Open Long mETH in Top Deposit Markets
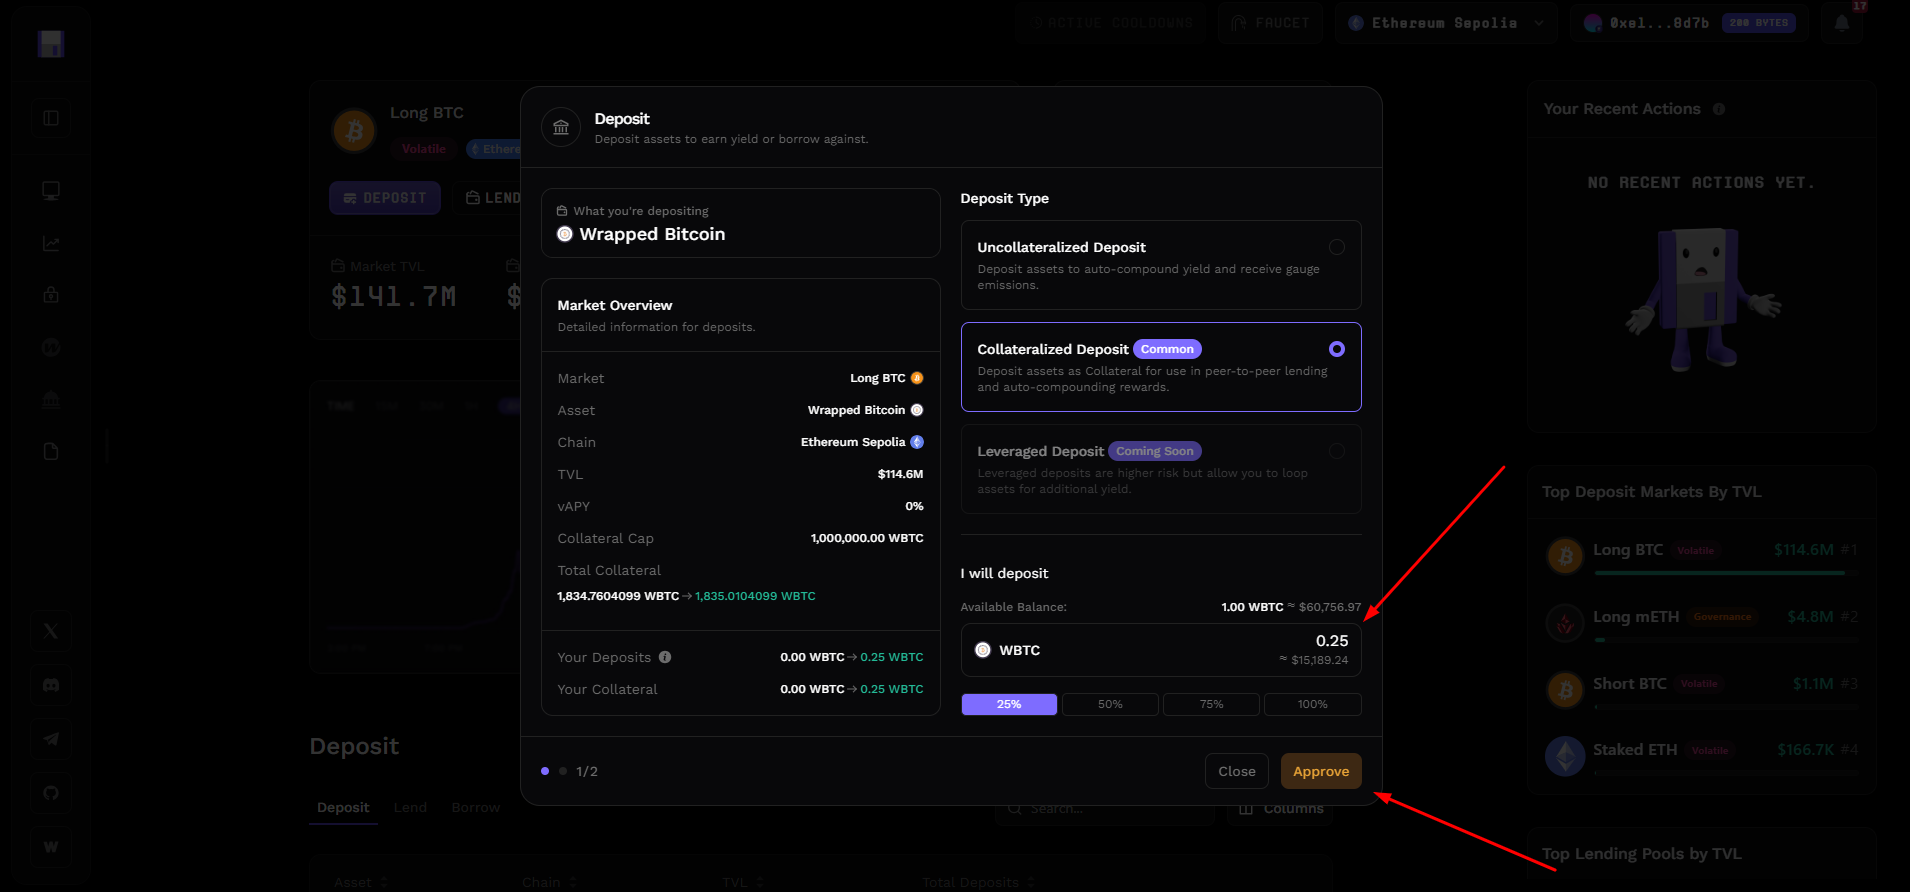 click(x=1701, y=623)
